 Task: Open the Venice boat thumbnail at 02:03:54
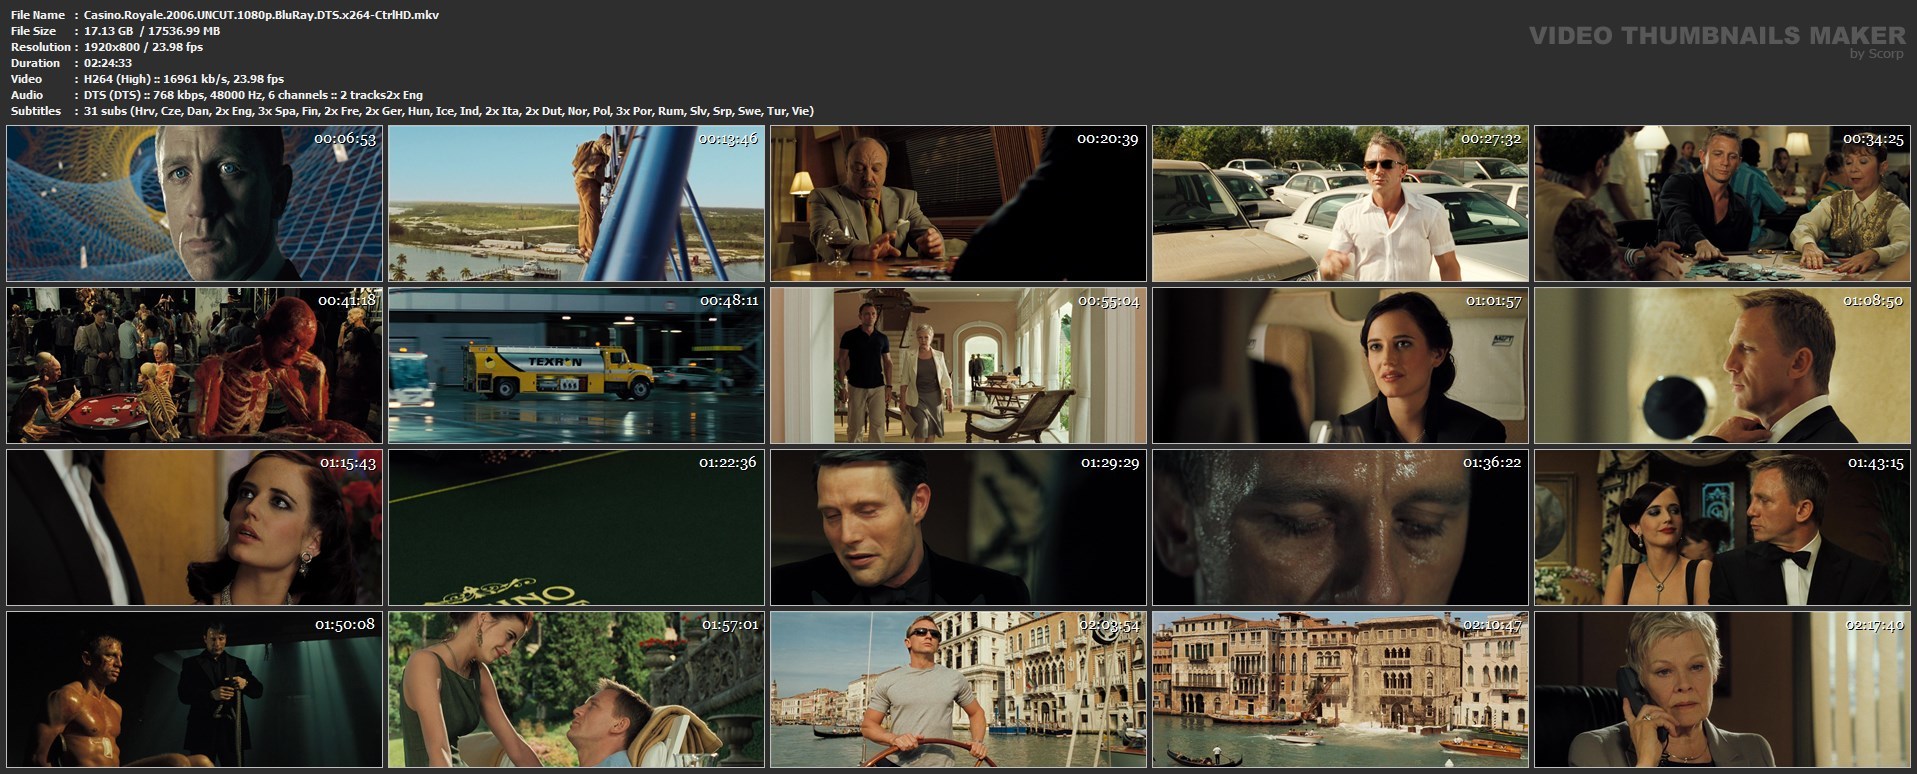point(958,690)
